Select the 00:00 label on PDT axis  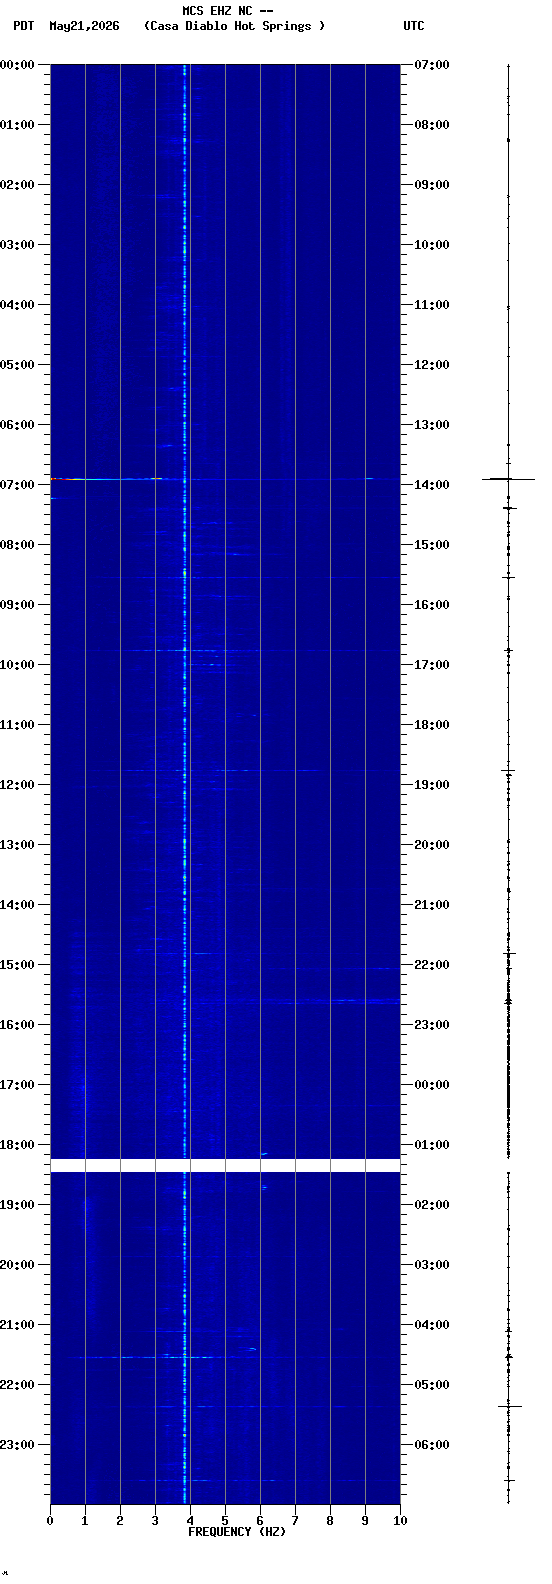17,65
